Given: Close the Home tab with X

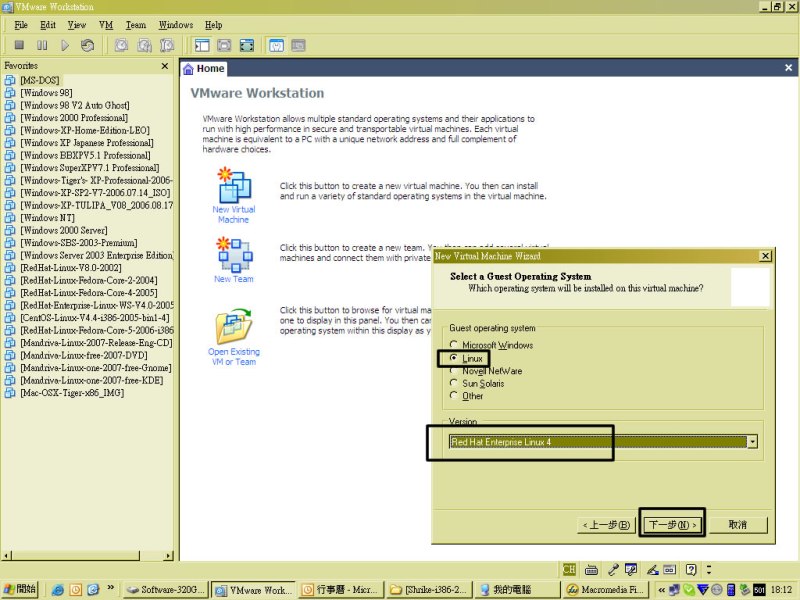Looking at the screenshot, I should (788, 67).
